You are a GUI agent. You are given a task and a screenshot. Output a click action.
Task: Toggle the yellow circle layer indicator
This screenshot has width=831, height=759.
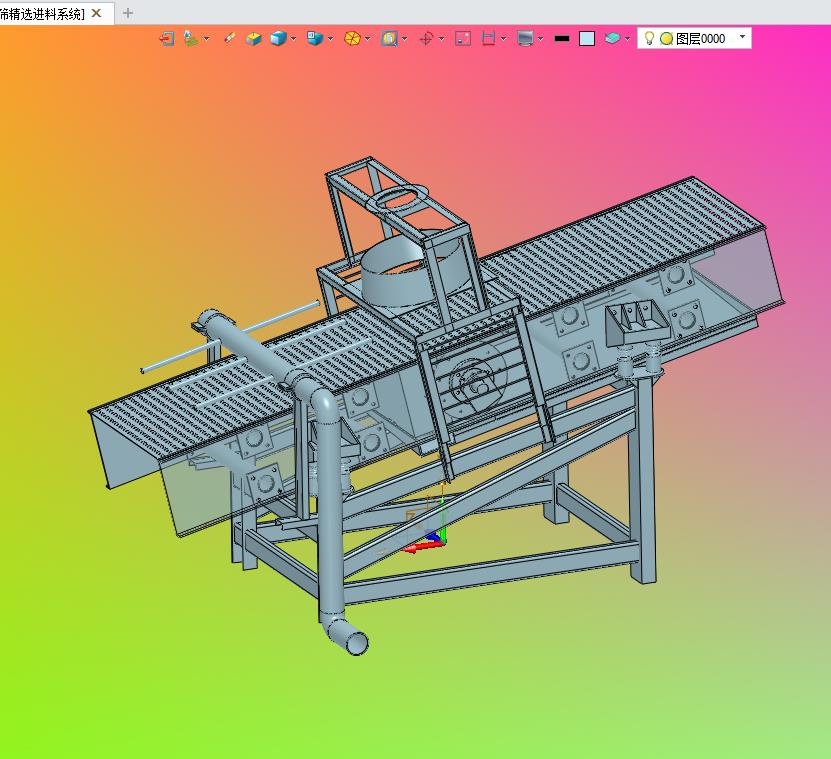pos(666,38)
